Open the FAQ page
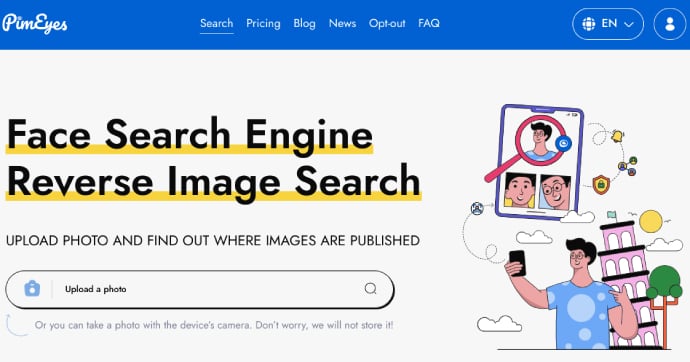This screenshot has height=362, width=690. coord(429,23)
